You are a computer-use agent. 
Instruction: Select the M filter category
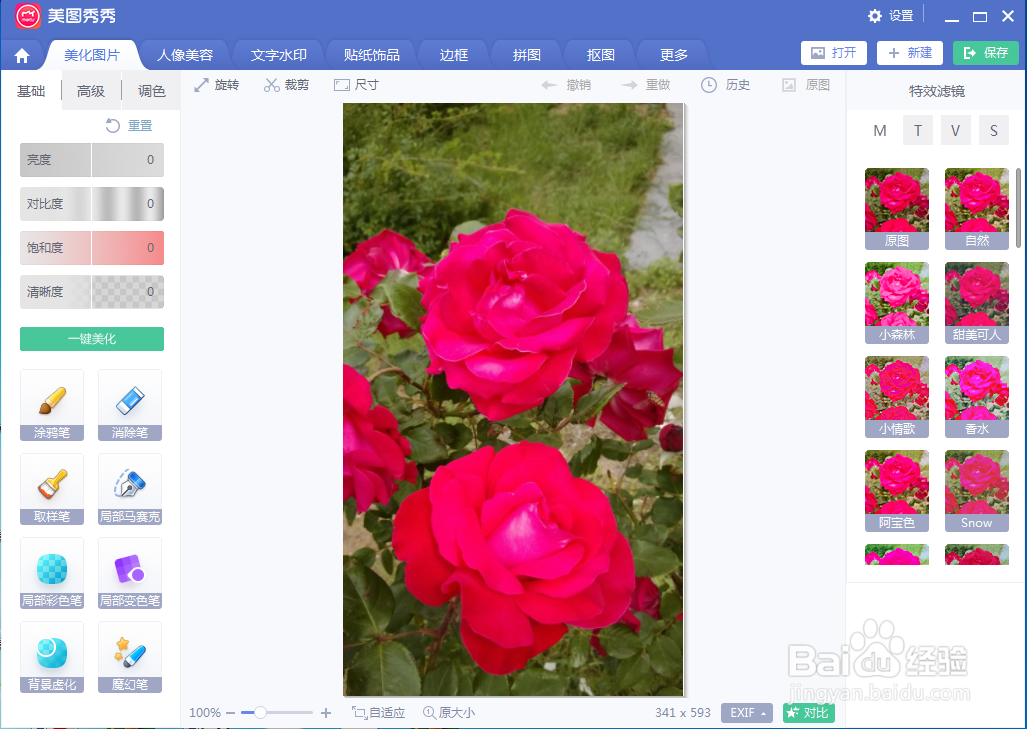(880, 130)
